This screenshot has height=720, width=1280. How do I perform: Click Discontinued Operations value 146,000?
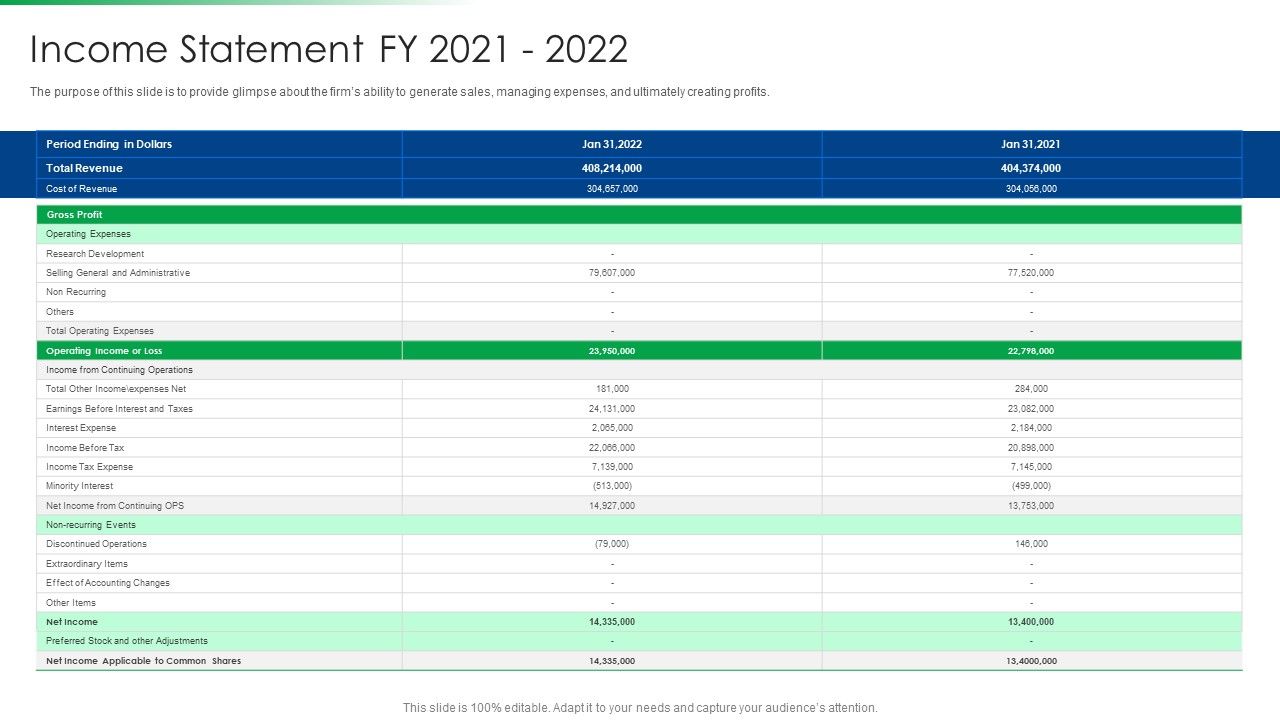1031,544
